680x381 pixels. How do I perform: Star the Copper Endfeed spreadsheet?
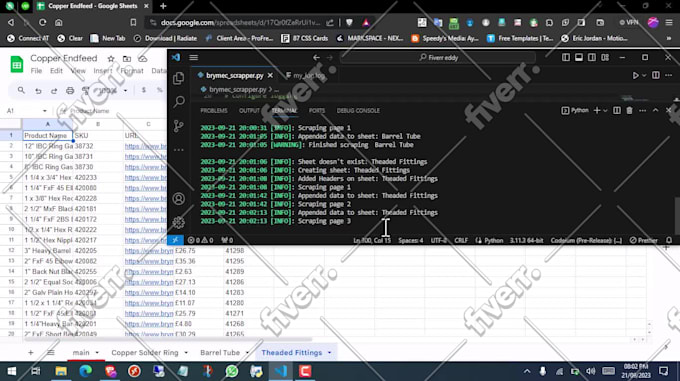111,59
